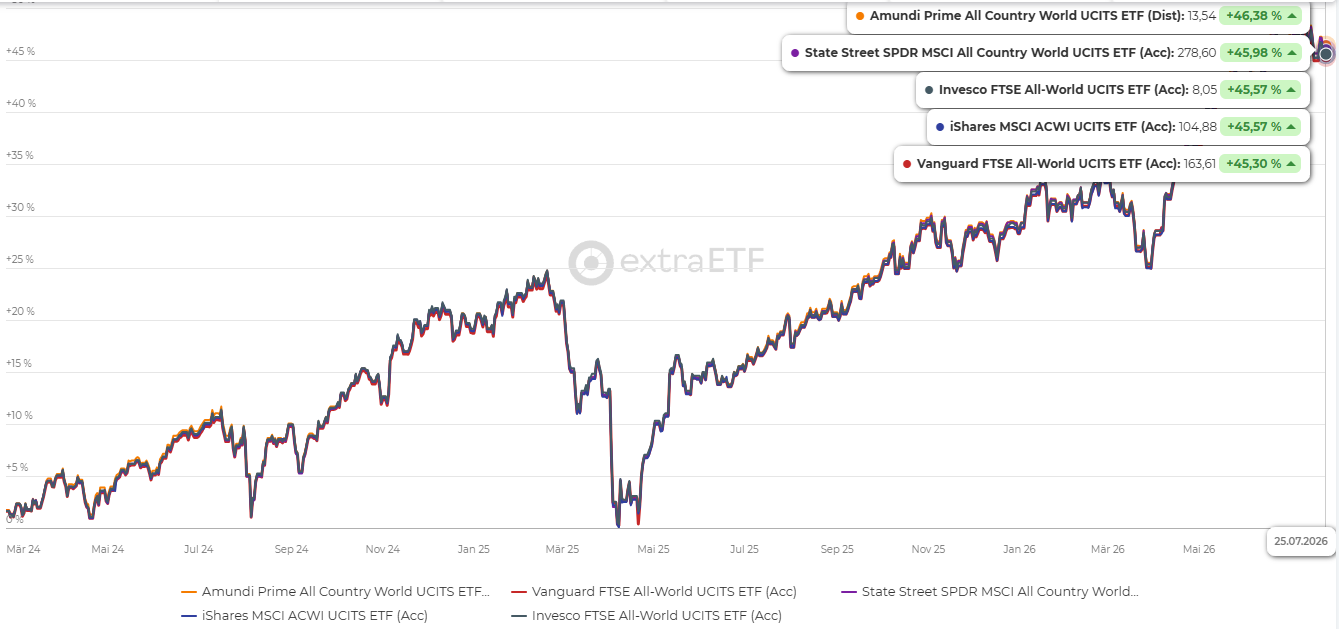Click up-arrow icon in Amundi +46,38 % badge
The height and width of the screenshot is (629, 1339).
1292,16
